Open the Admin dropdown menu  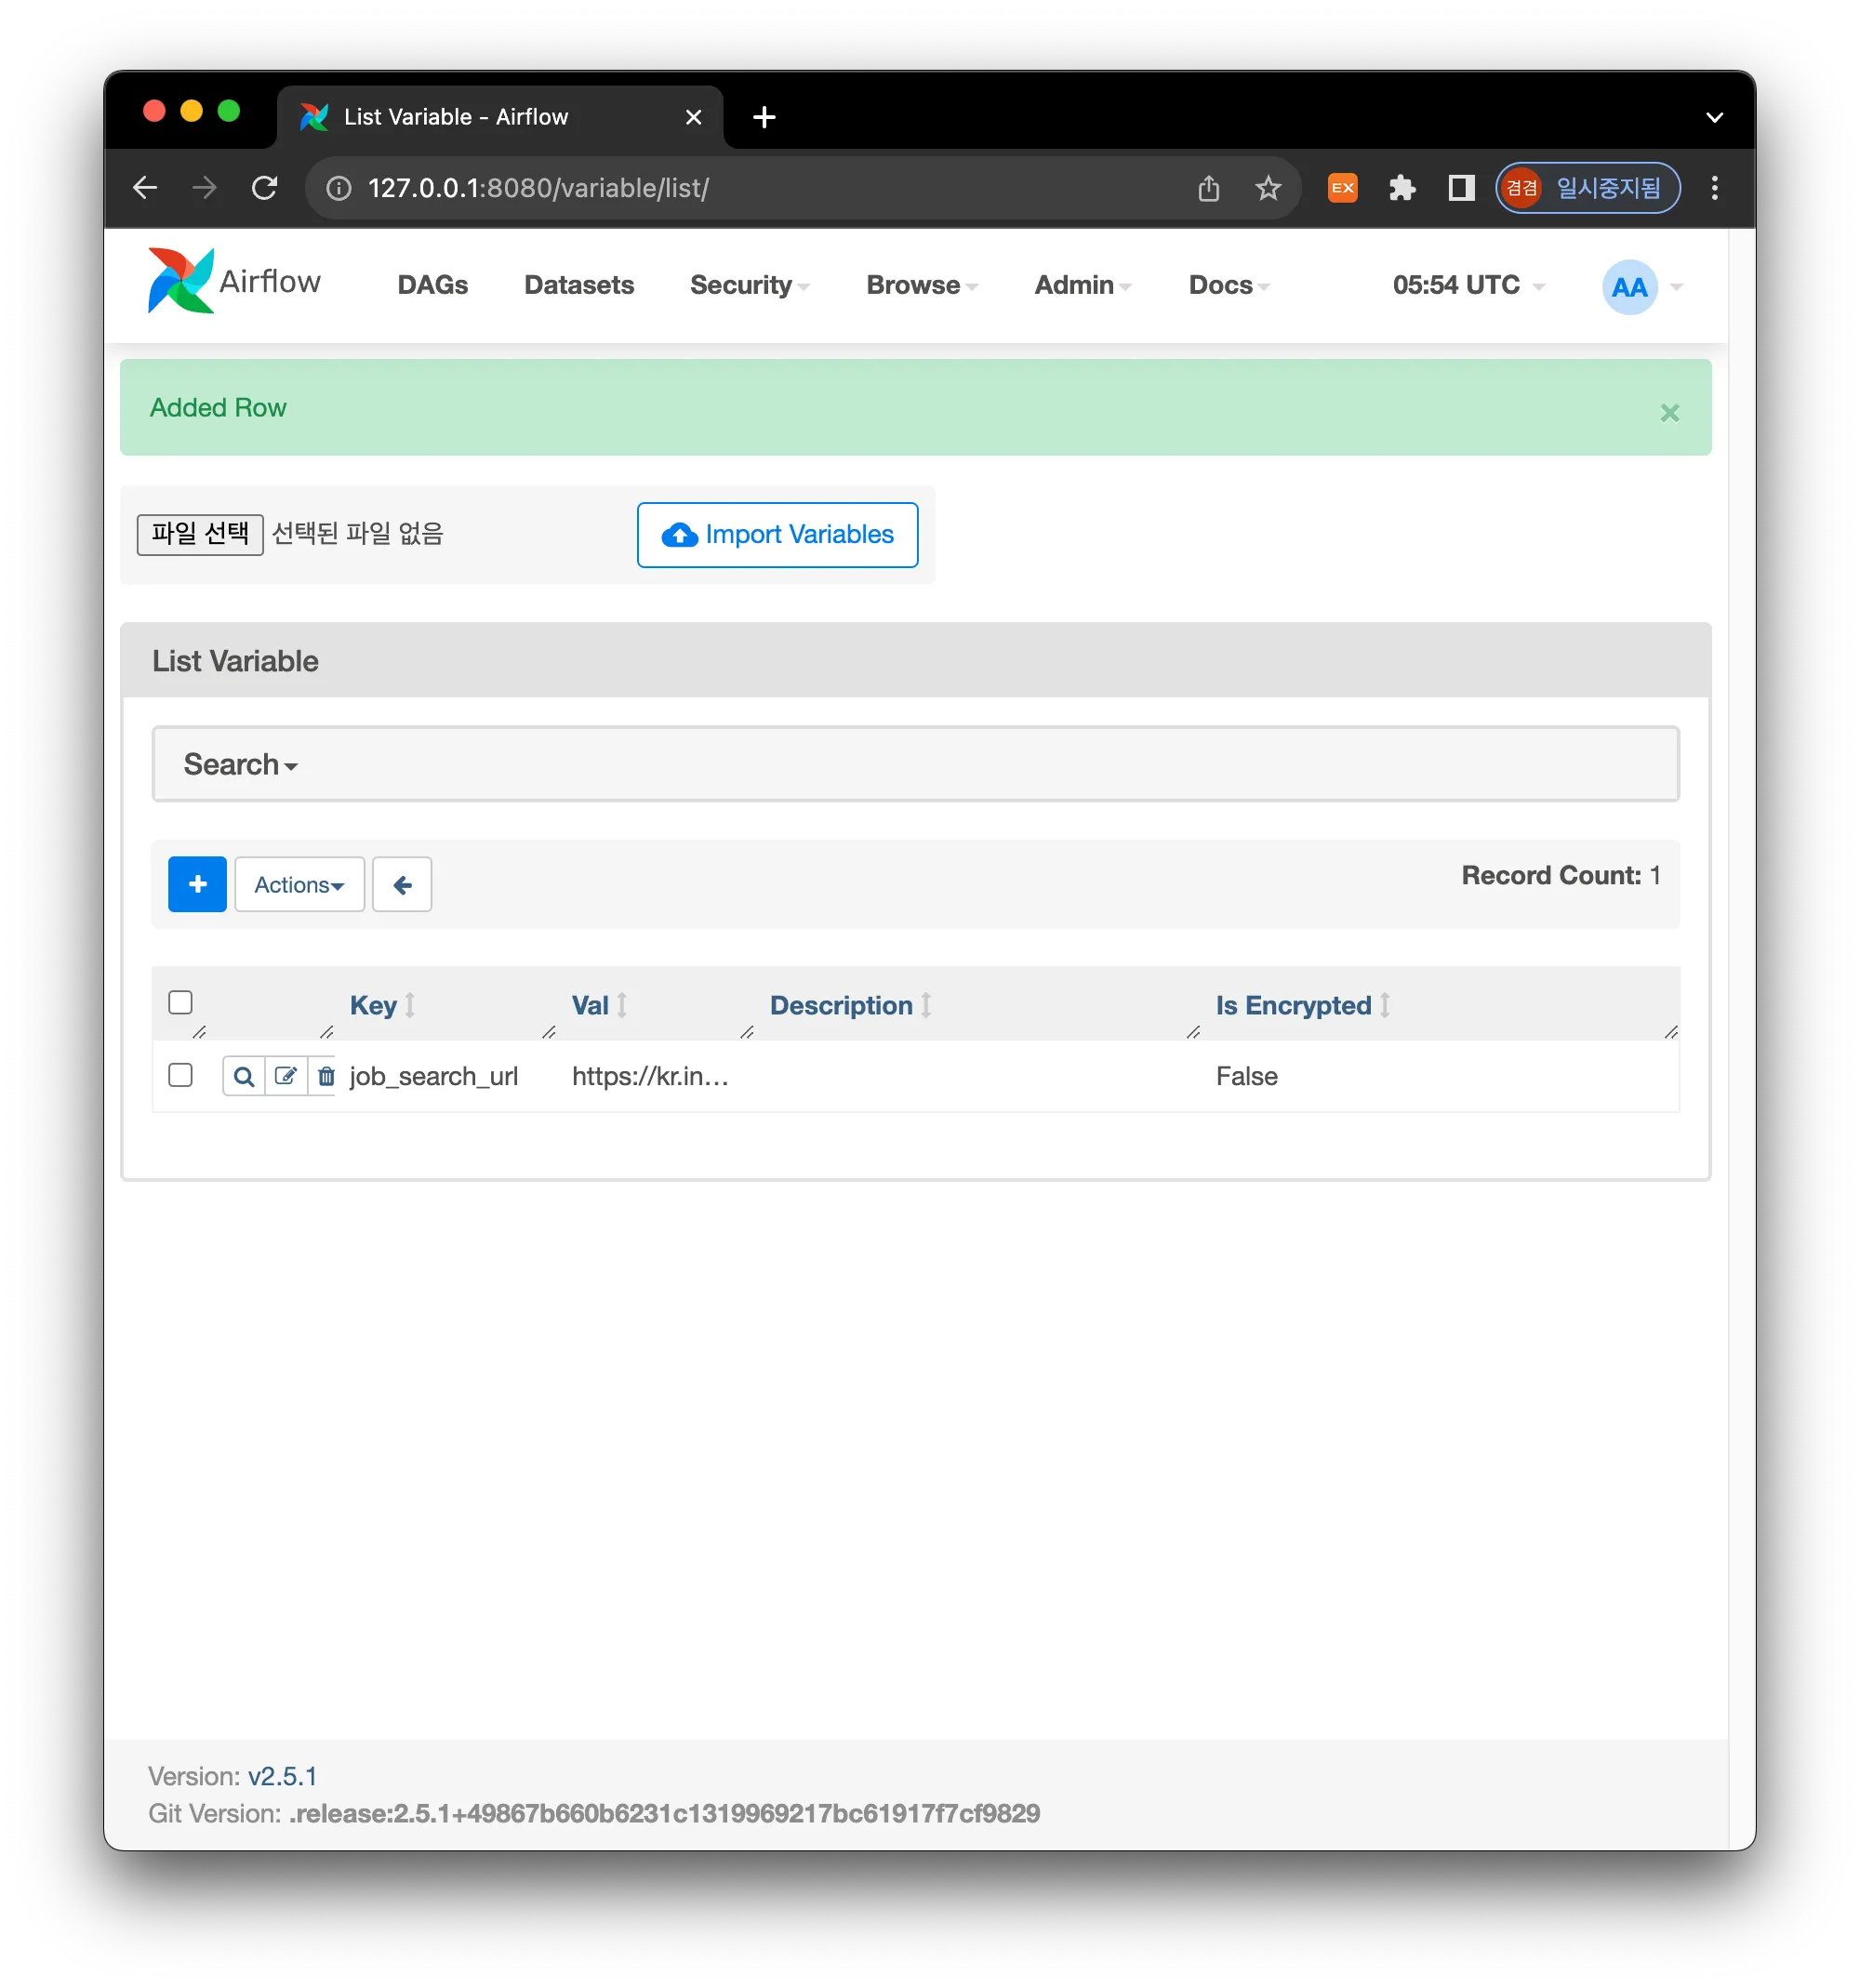pos(1082,285)
